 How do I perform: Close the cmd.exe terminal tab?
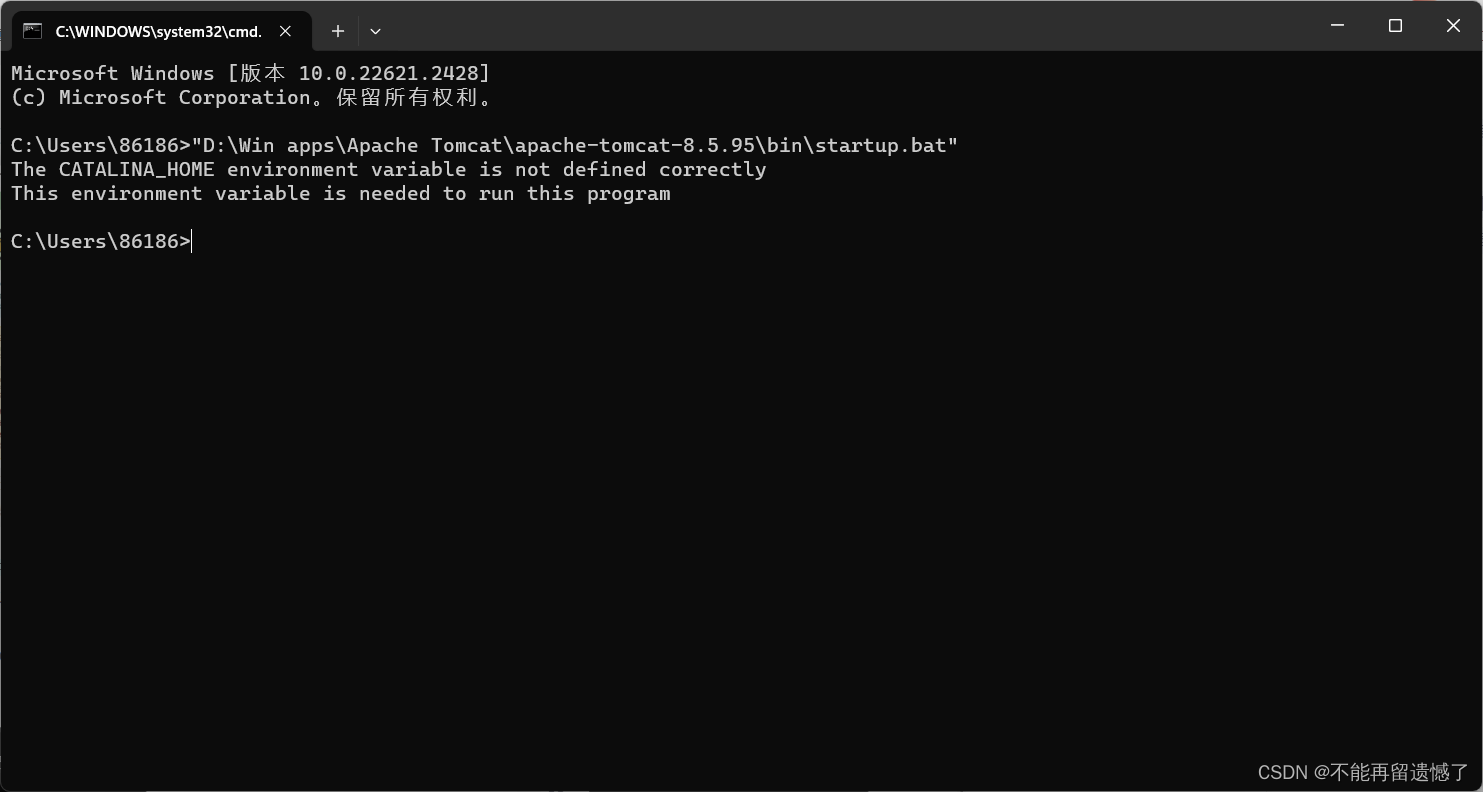tap(286, 31)
